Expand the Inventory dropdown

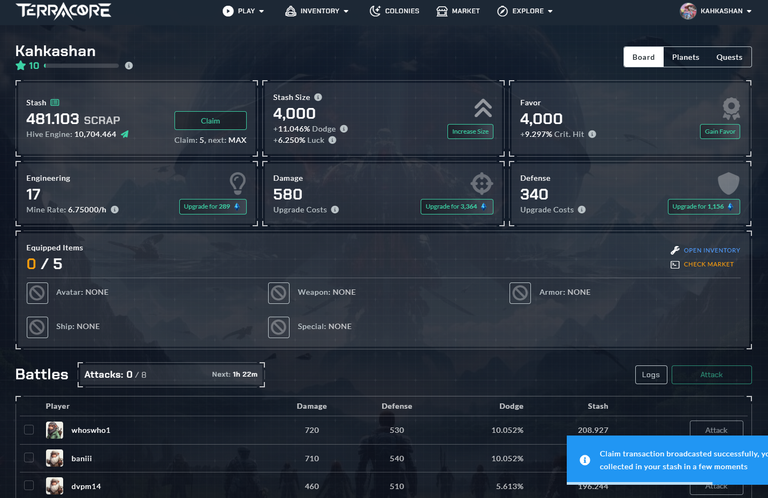tap(317, 11)
